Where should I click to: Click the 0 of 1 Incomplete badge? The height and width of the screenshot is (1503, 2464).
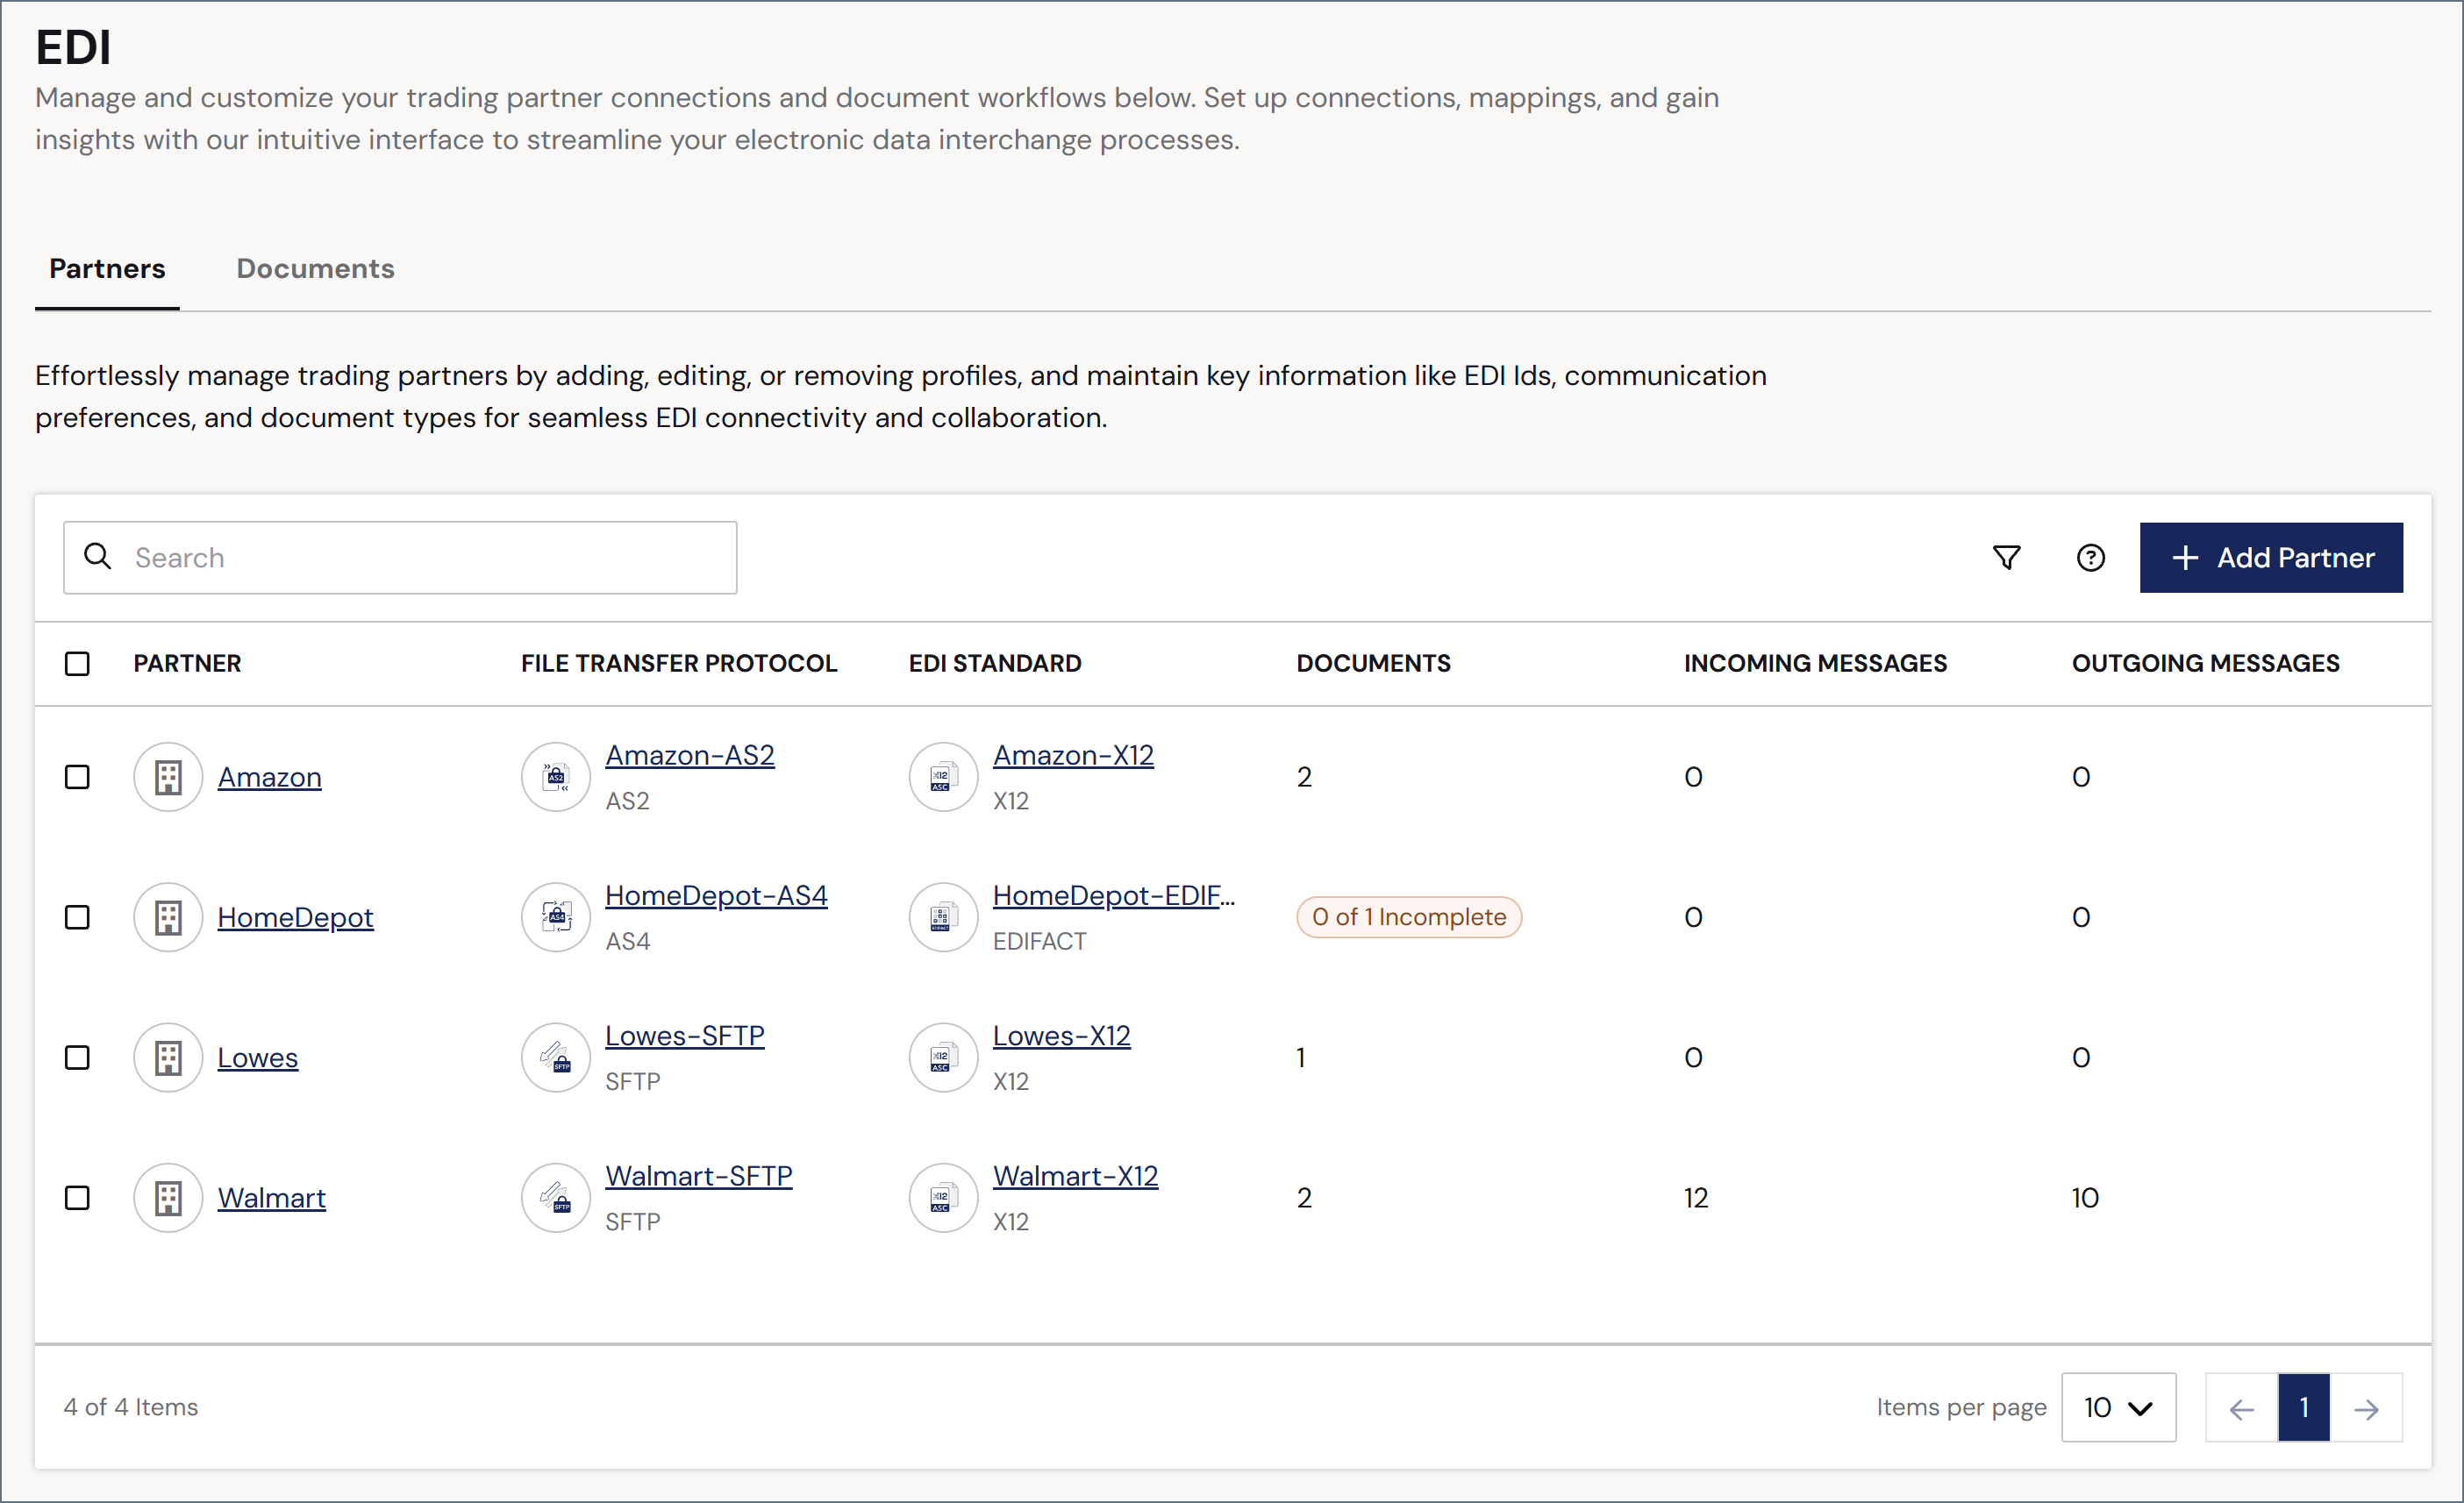[x=1408, y=917]
